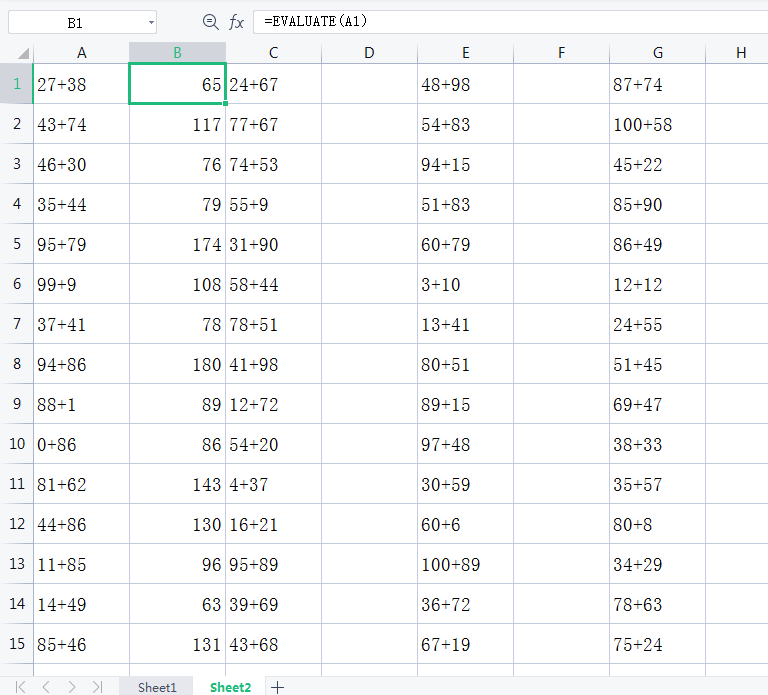Click cell C3 containing 74+53

(x=273, y=164)
